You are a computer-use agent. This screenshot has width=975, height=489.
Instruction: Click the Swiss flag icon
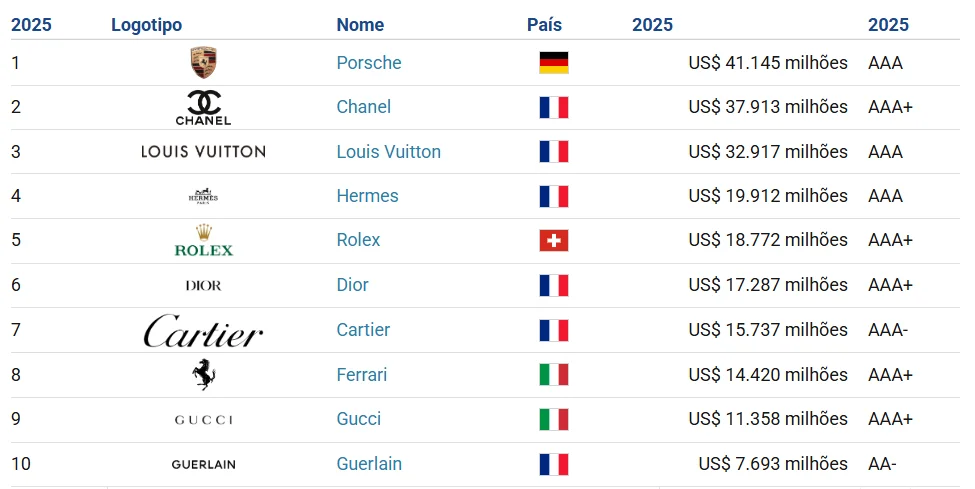pos(553,240)
